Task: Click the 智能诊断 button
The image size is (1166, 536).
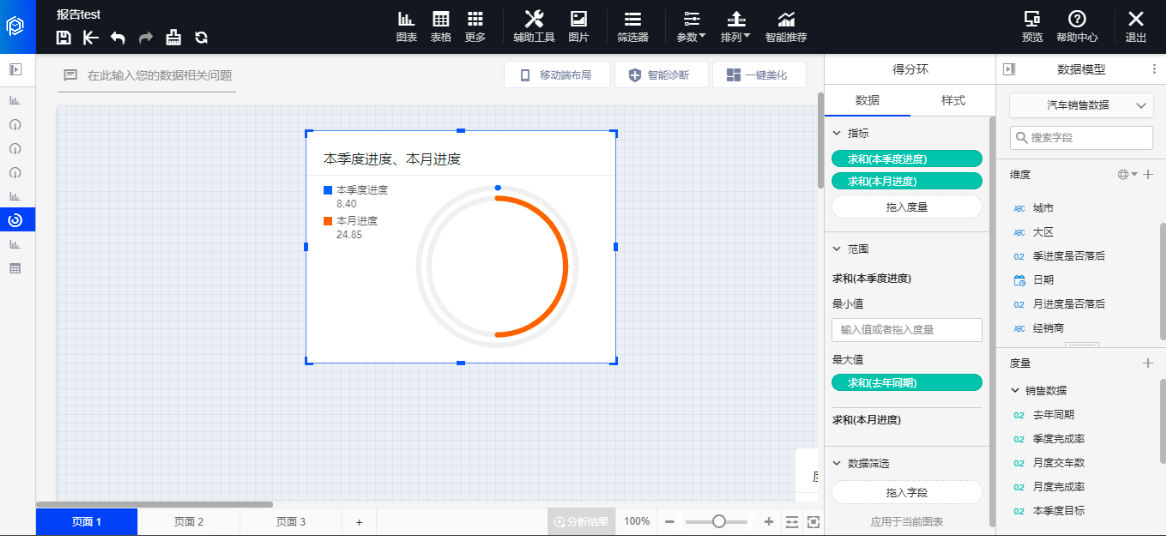Action: (658, 75)
